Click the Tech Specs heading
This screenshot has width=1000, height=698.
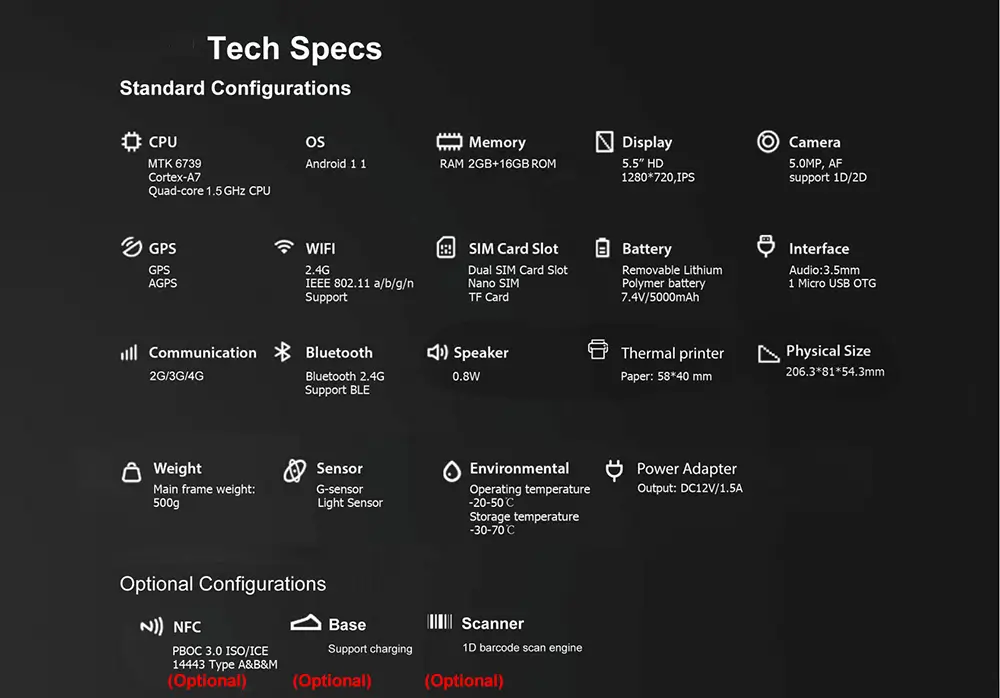(295, 48)
